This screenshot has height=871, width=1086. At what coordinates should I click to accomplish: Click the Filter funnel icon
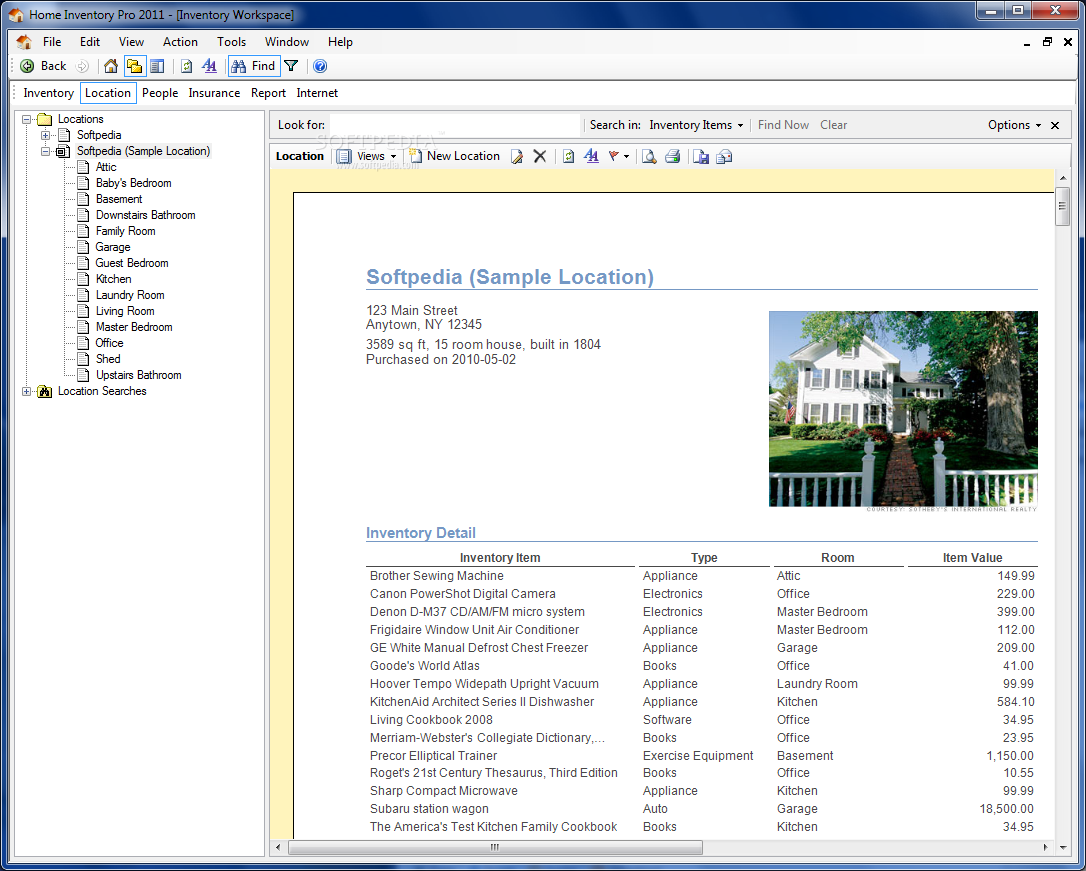coord(292,66)
